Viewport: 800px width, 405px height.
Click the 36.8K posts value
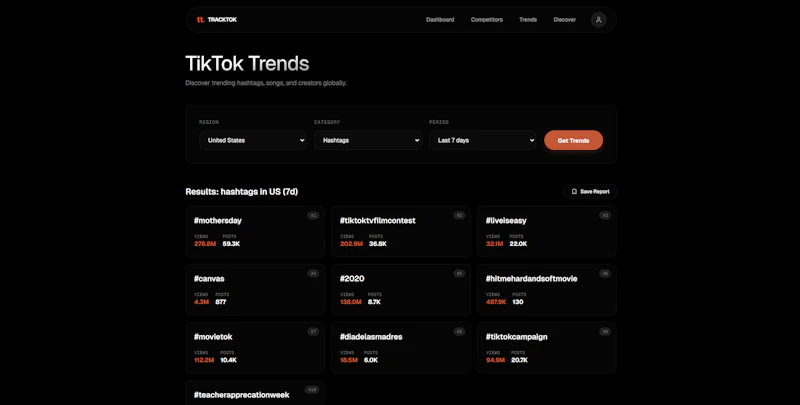pos(378,244)
